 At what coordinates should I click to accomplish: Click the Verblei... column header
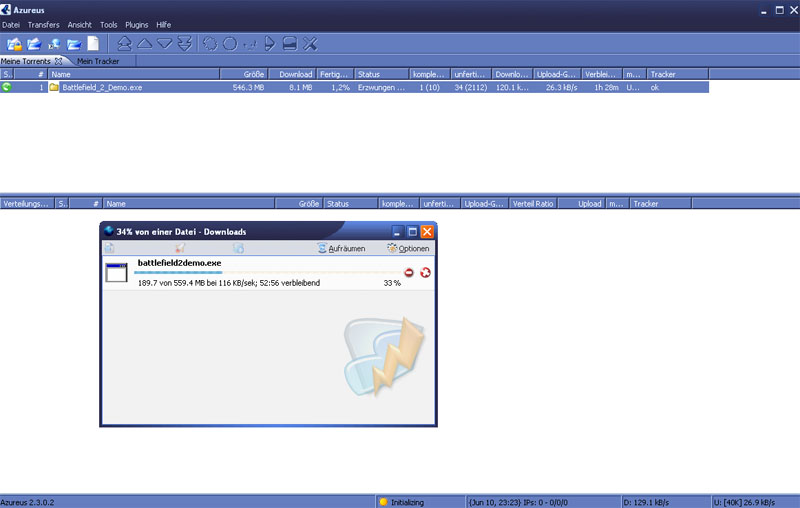point(602,74)
